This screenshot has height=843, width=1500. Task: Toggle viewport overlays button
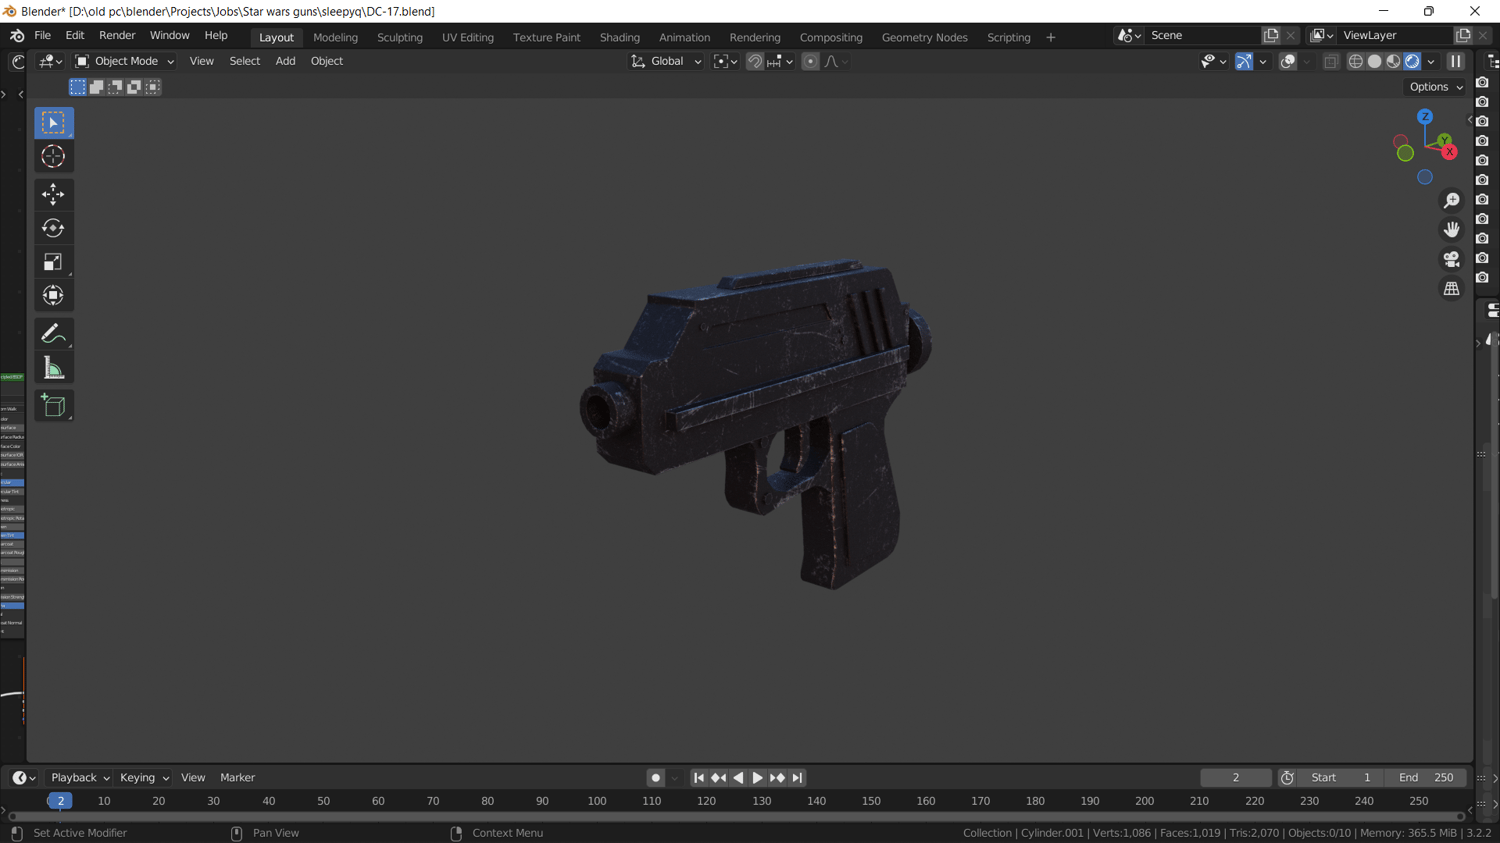tap(1288, 61)
